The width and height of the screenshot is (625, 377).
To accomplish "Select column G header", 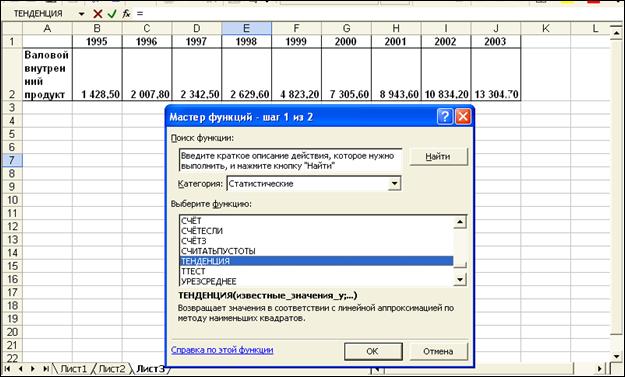I will [x=346, y=28].
